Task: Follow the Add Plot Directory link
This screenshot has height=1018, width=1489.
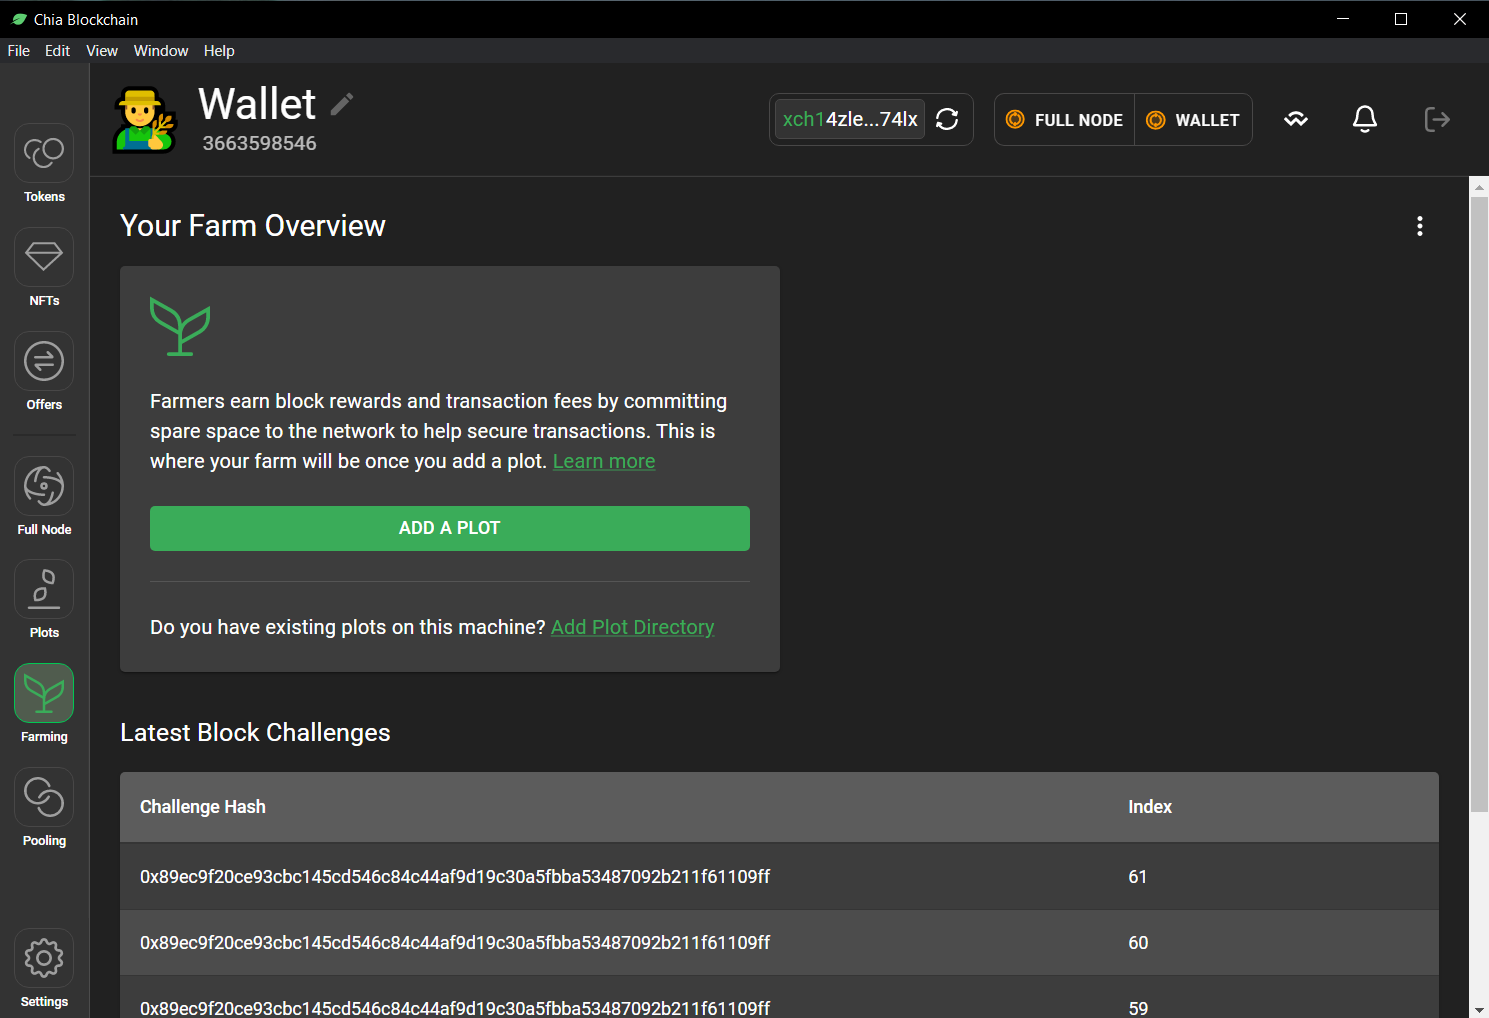Action: 632,627
